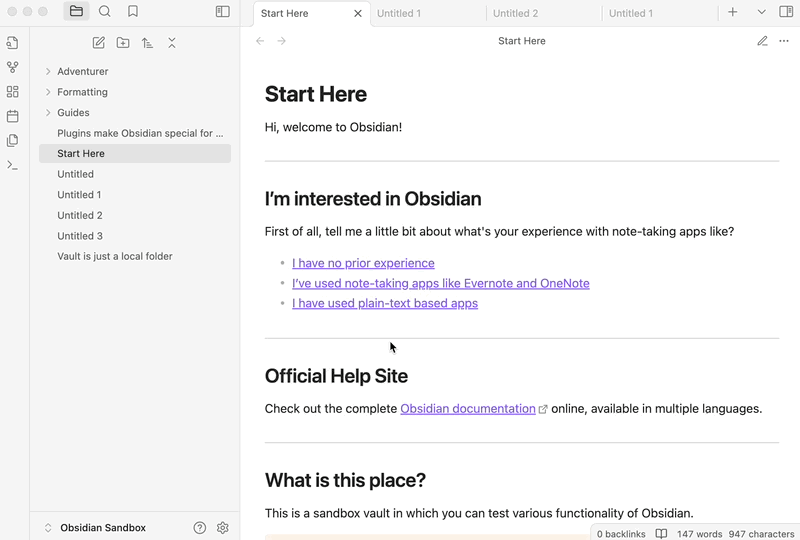
Task: Open the bookmarks pane
Action: pyautogui.click(x=133, y=11)
